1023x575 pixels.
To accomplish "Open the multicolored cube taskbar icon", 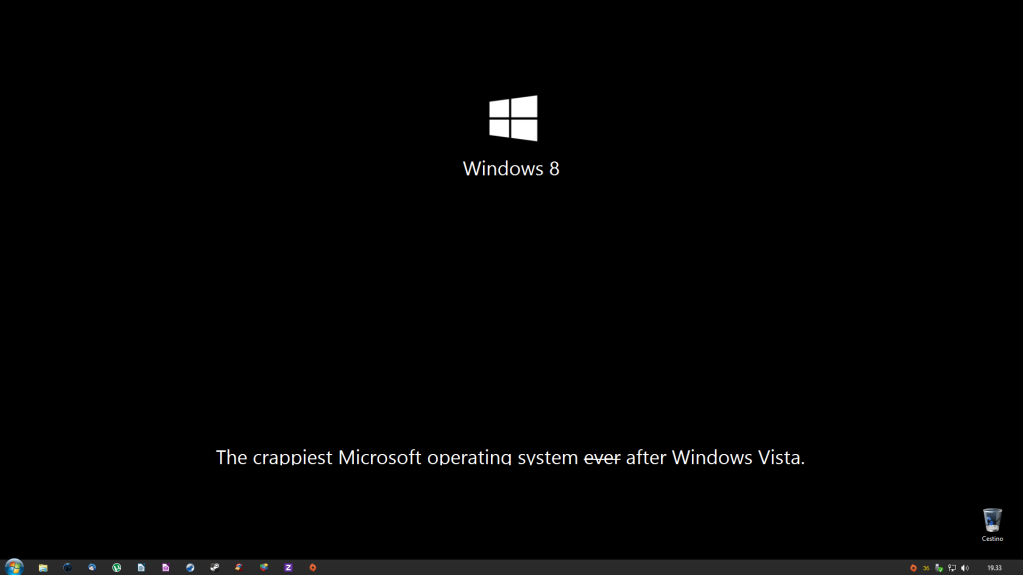I will (x=264, y=567).
